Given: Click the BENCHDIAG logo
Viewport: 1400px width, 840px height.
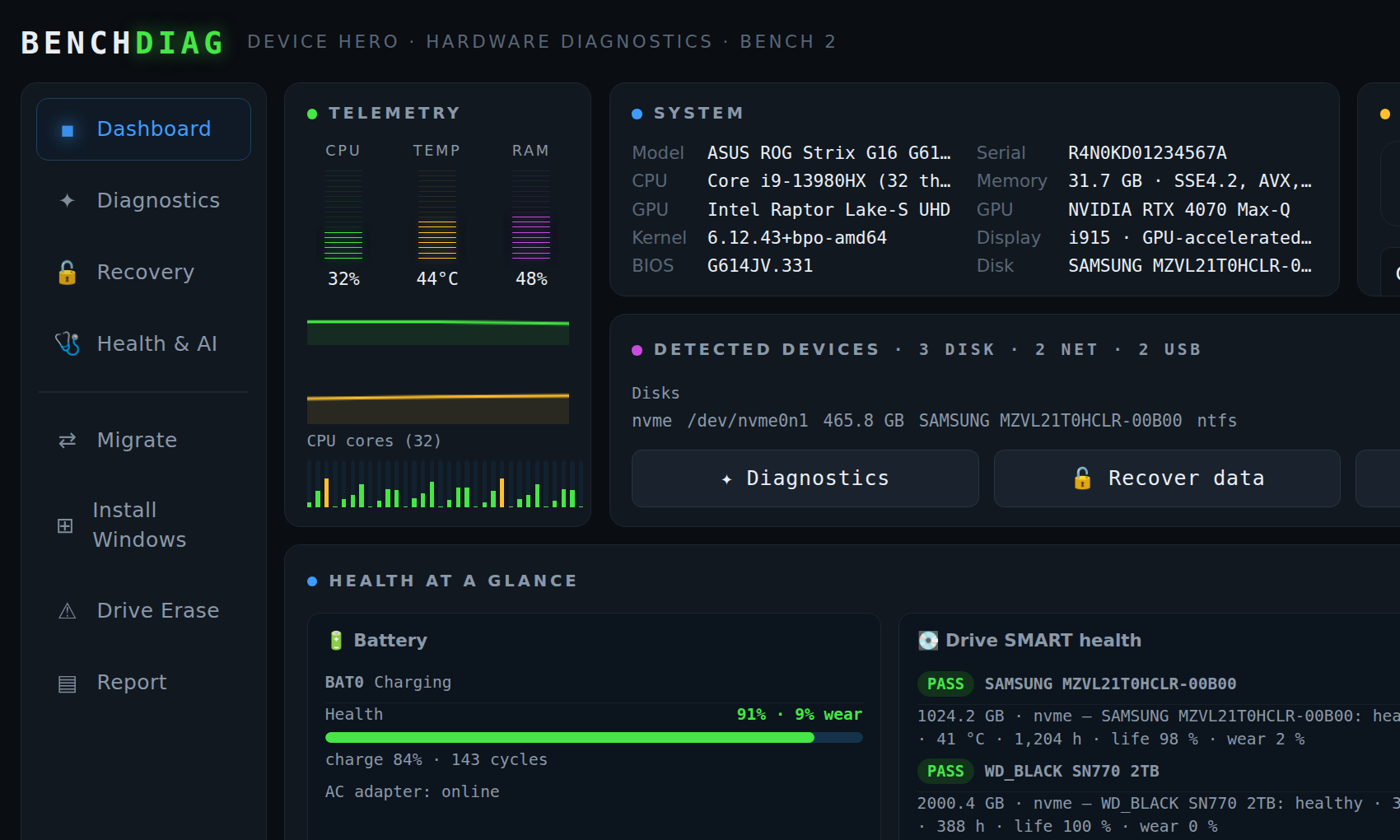Looking at the screenshot, I should 123,43.
